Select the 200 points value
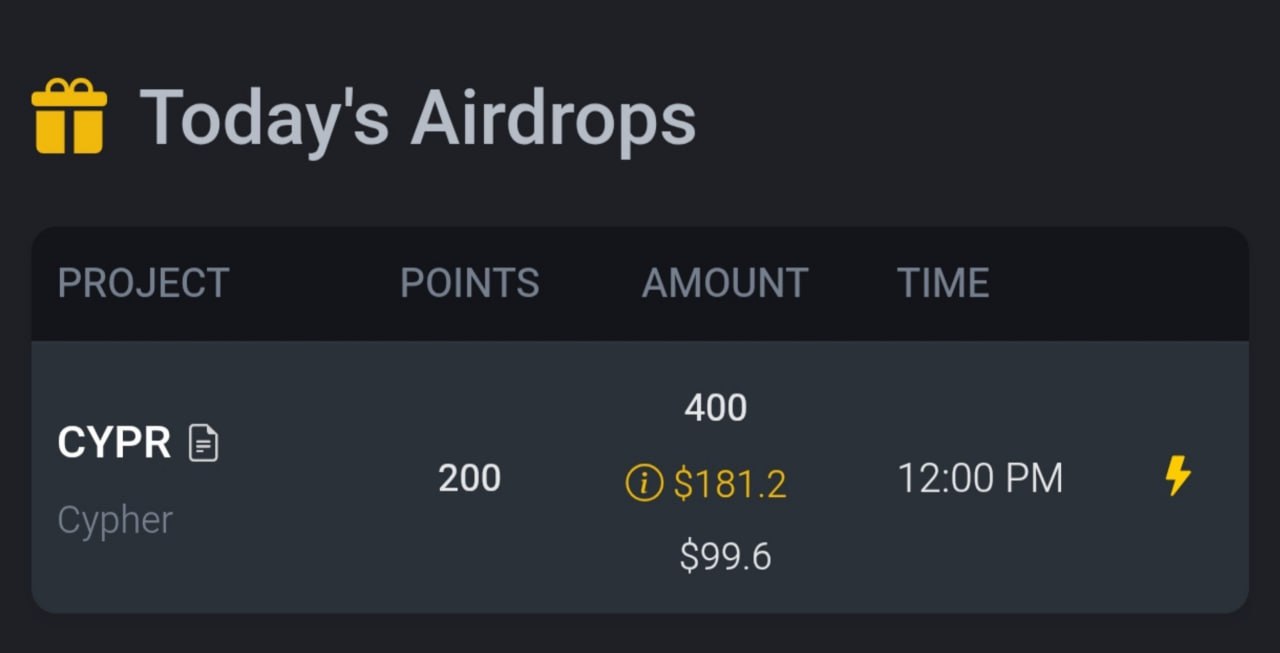The height and width of the screenshot is (653, 1280). (469, 479)
